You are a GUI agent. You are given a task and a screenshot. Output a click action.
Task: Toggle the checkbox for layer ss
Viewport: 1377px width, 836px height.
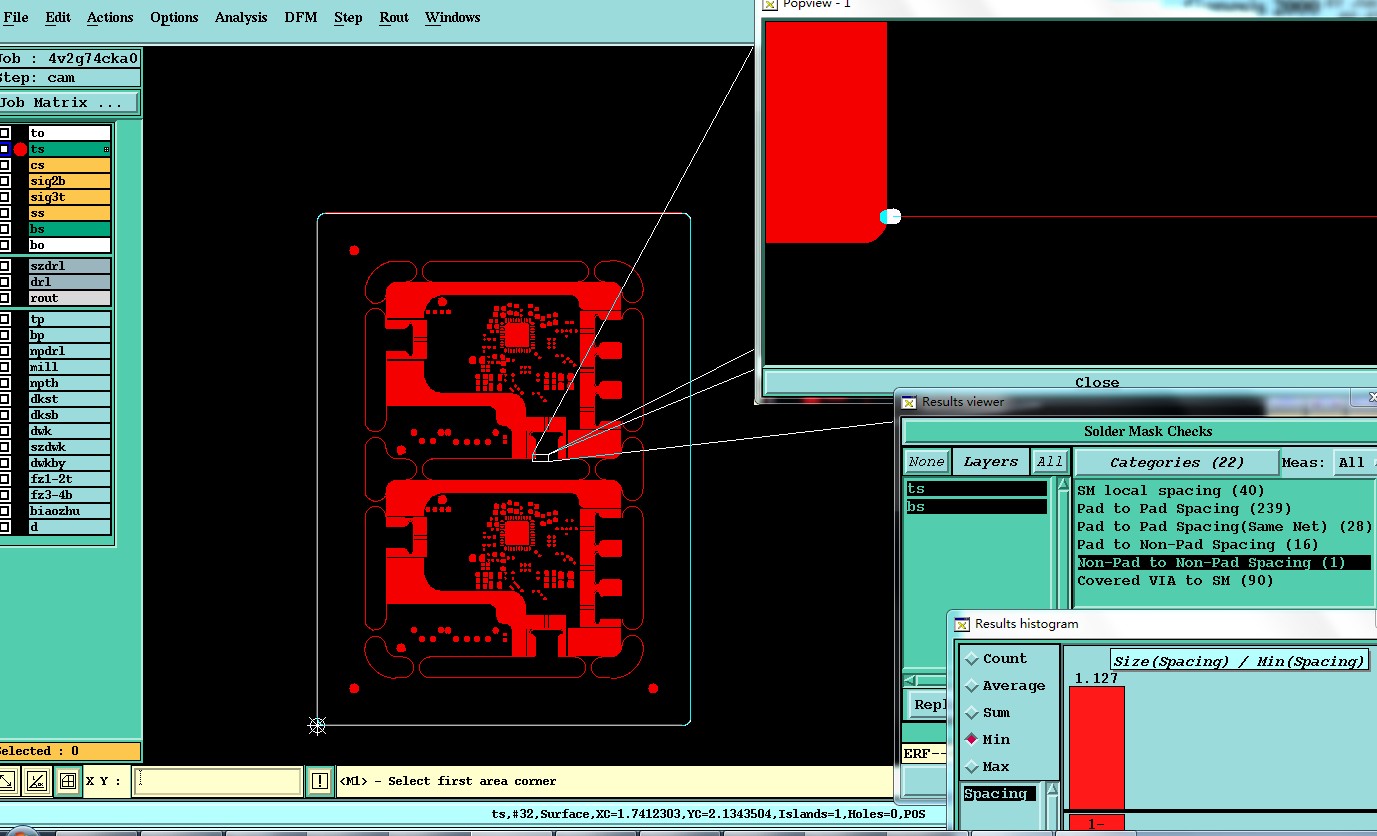[x=5, y=213]
